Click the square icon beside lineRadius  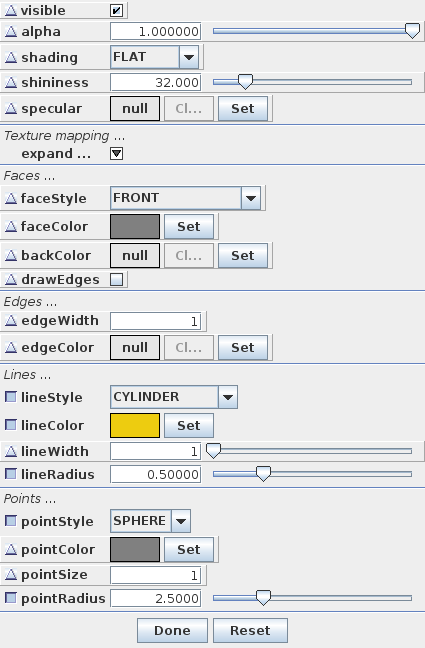pos(11,474)
